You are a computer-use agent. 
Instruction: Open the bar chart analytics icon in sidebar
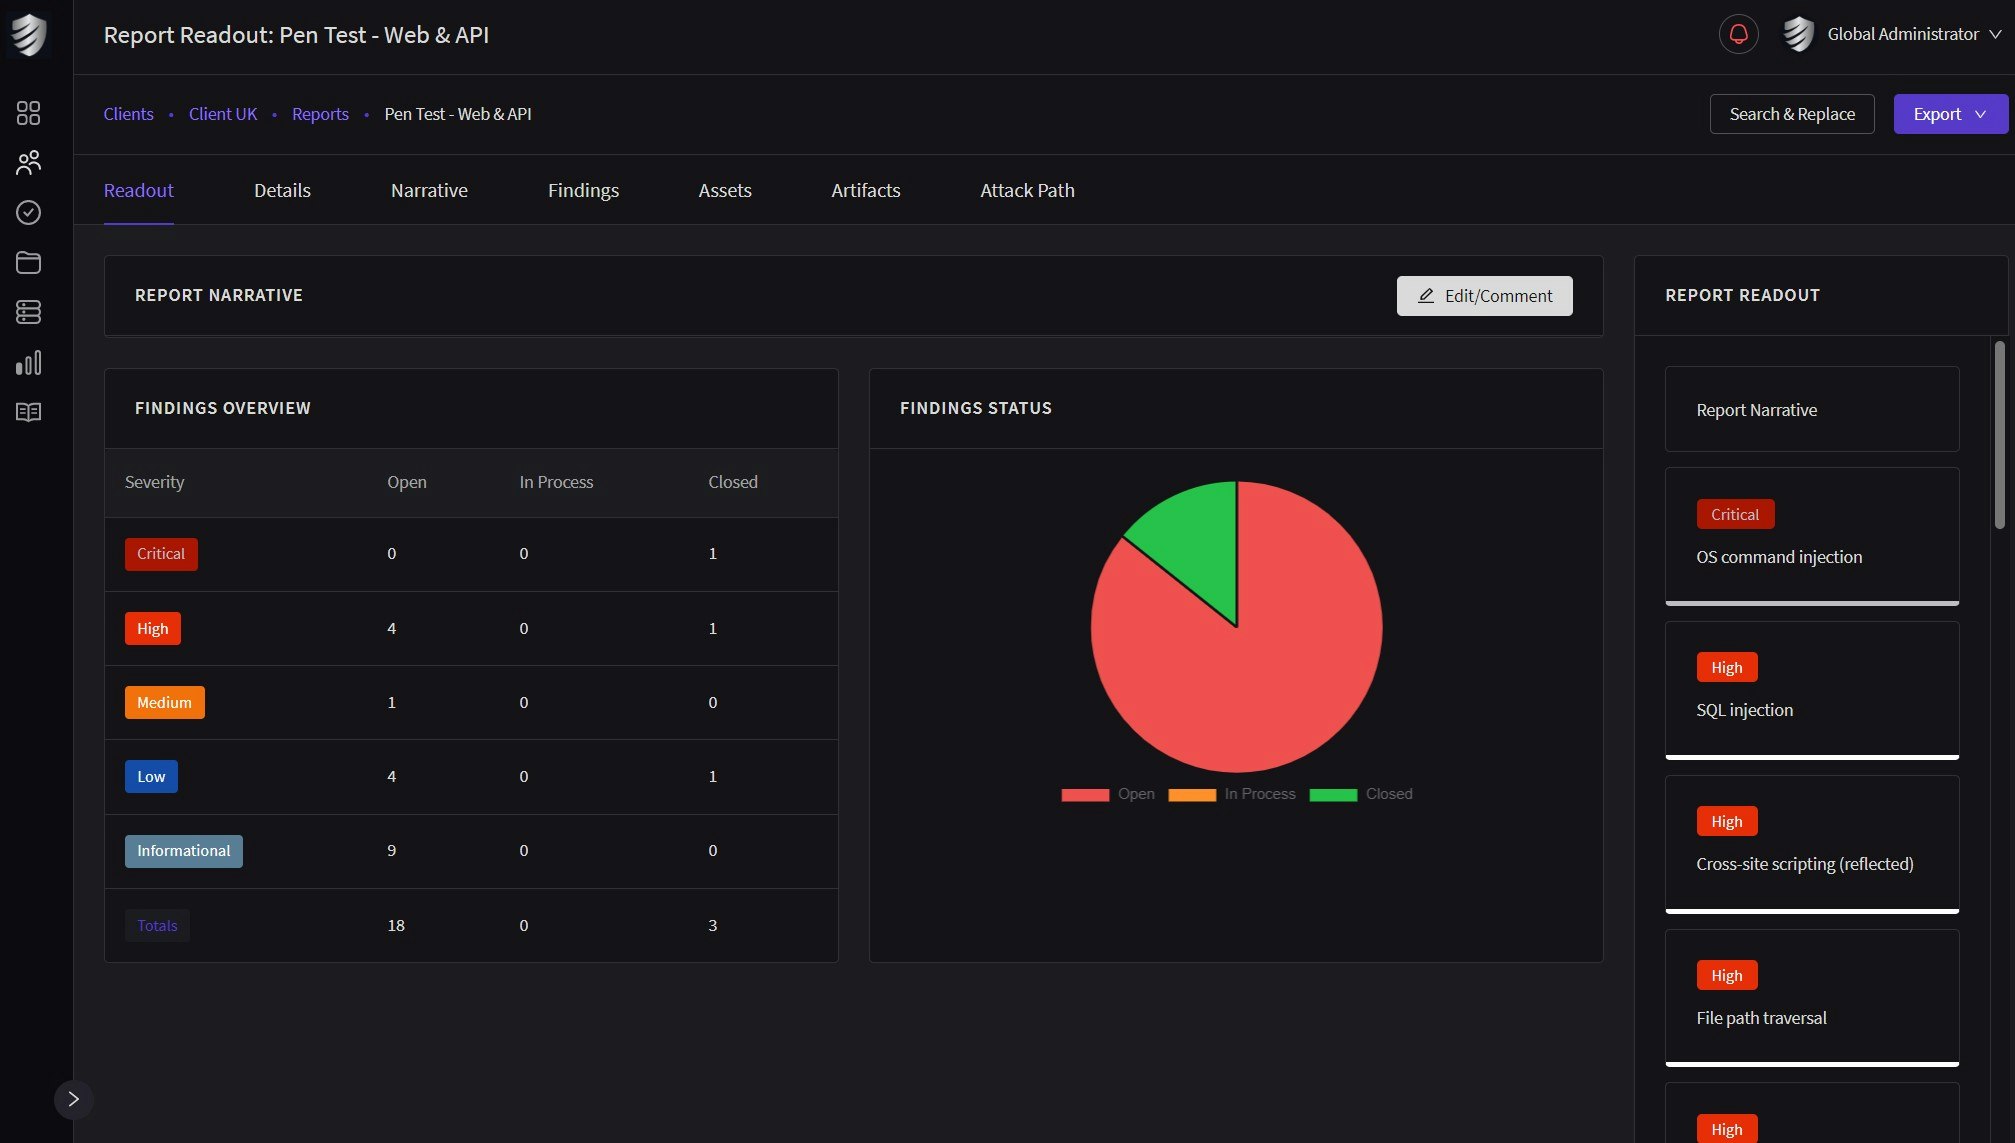[29, 362]
